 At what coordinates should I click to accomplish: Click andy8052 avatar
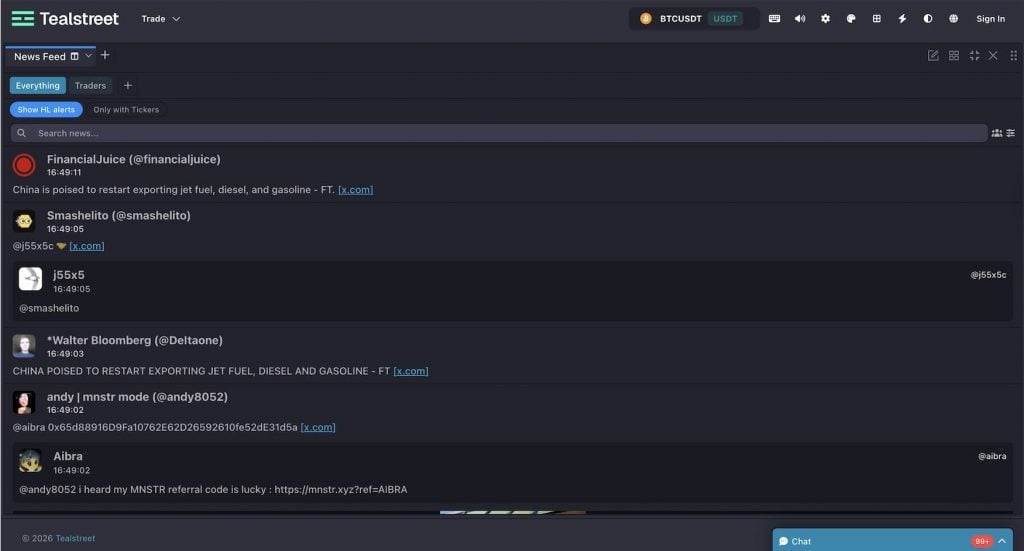(x=24, y=402)
